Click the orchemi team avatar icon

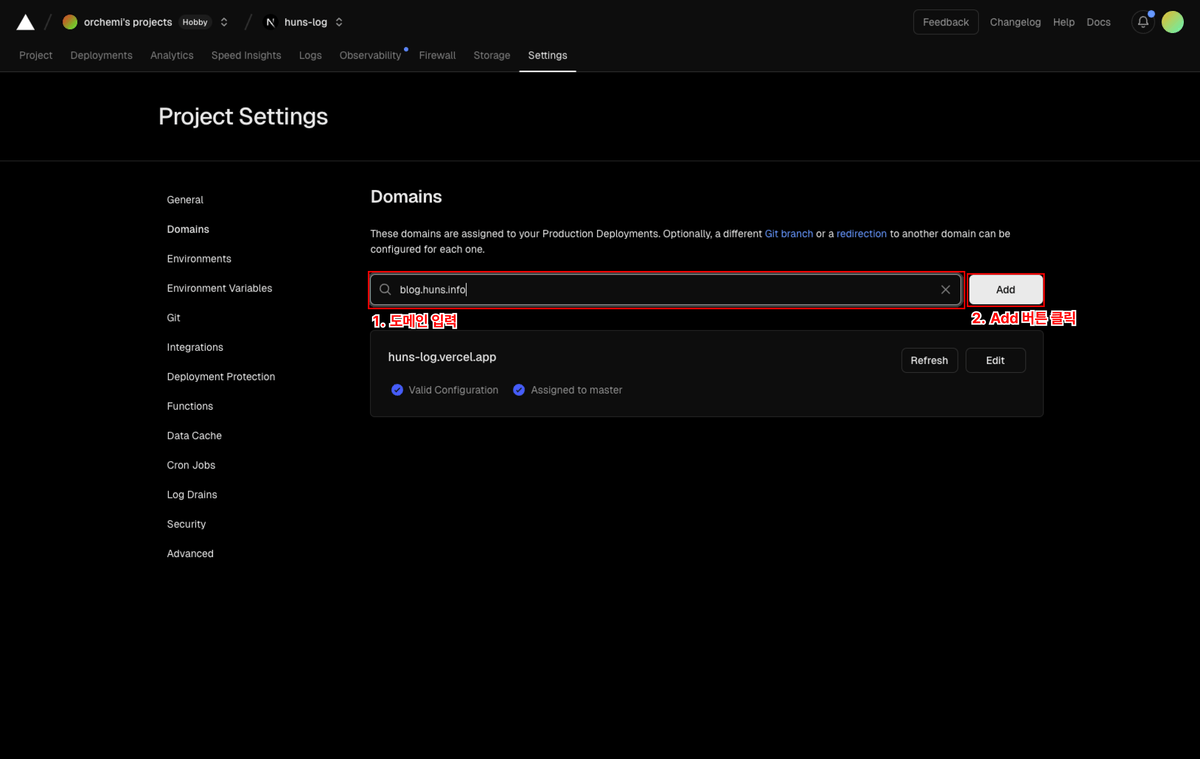click(70, 22)
